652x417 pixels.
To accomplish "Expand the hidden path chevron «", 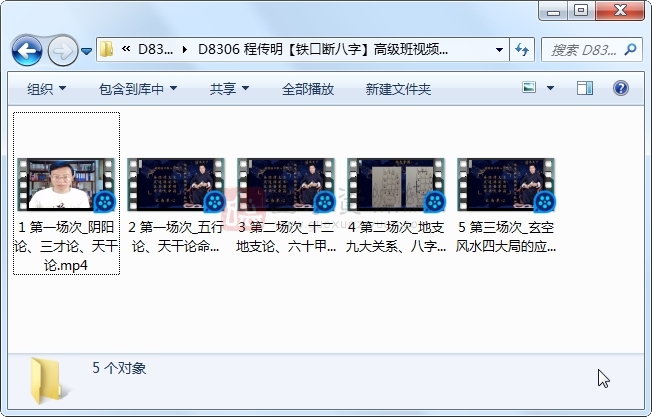I will click(126, 49).
